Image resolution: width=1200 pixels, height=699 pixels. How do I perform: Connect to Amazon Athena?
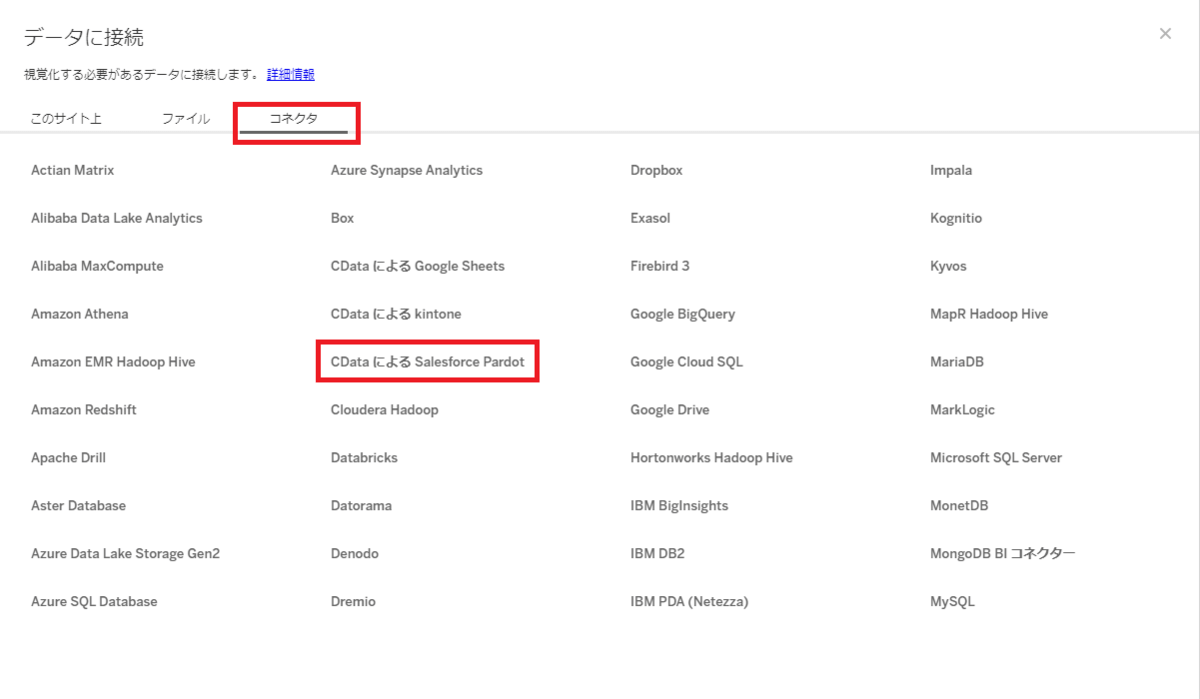pyautogui.click(x=80, y=314)
